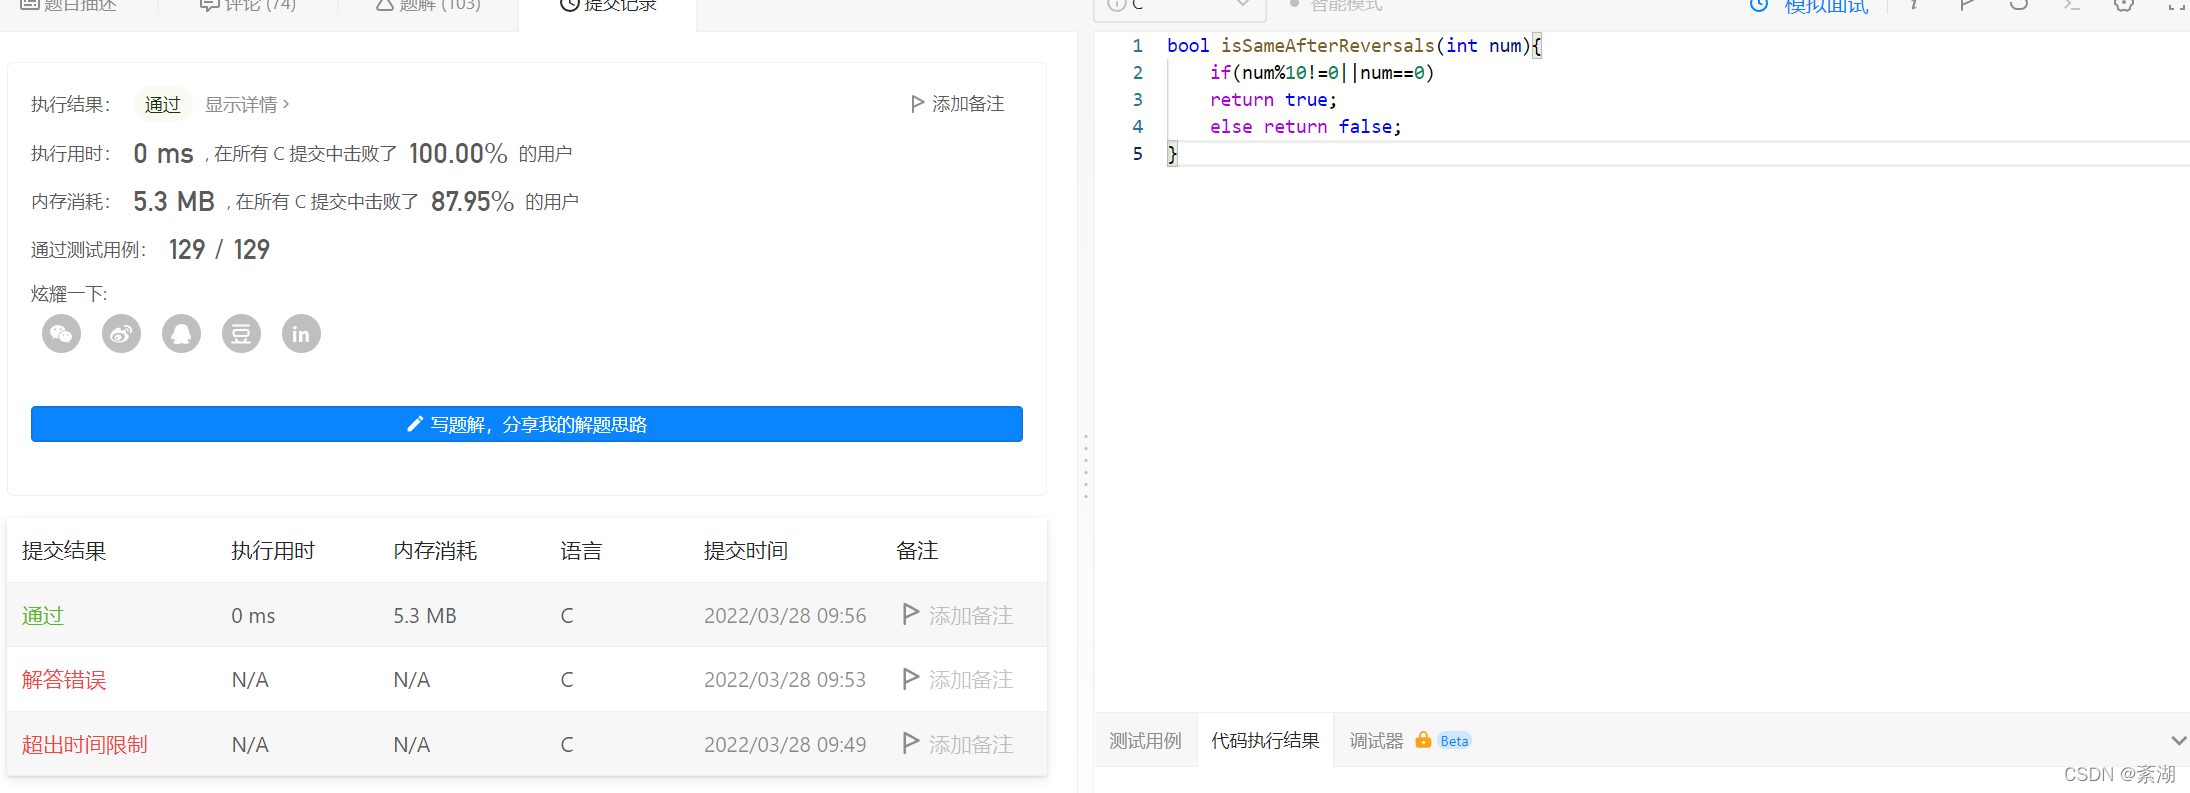Screen dimensions: 2190x793
Task: Place cursor on the if(num%10!=0||num==0) line
Action: pos(1322,73)
